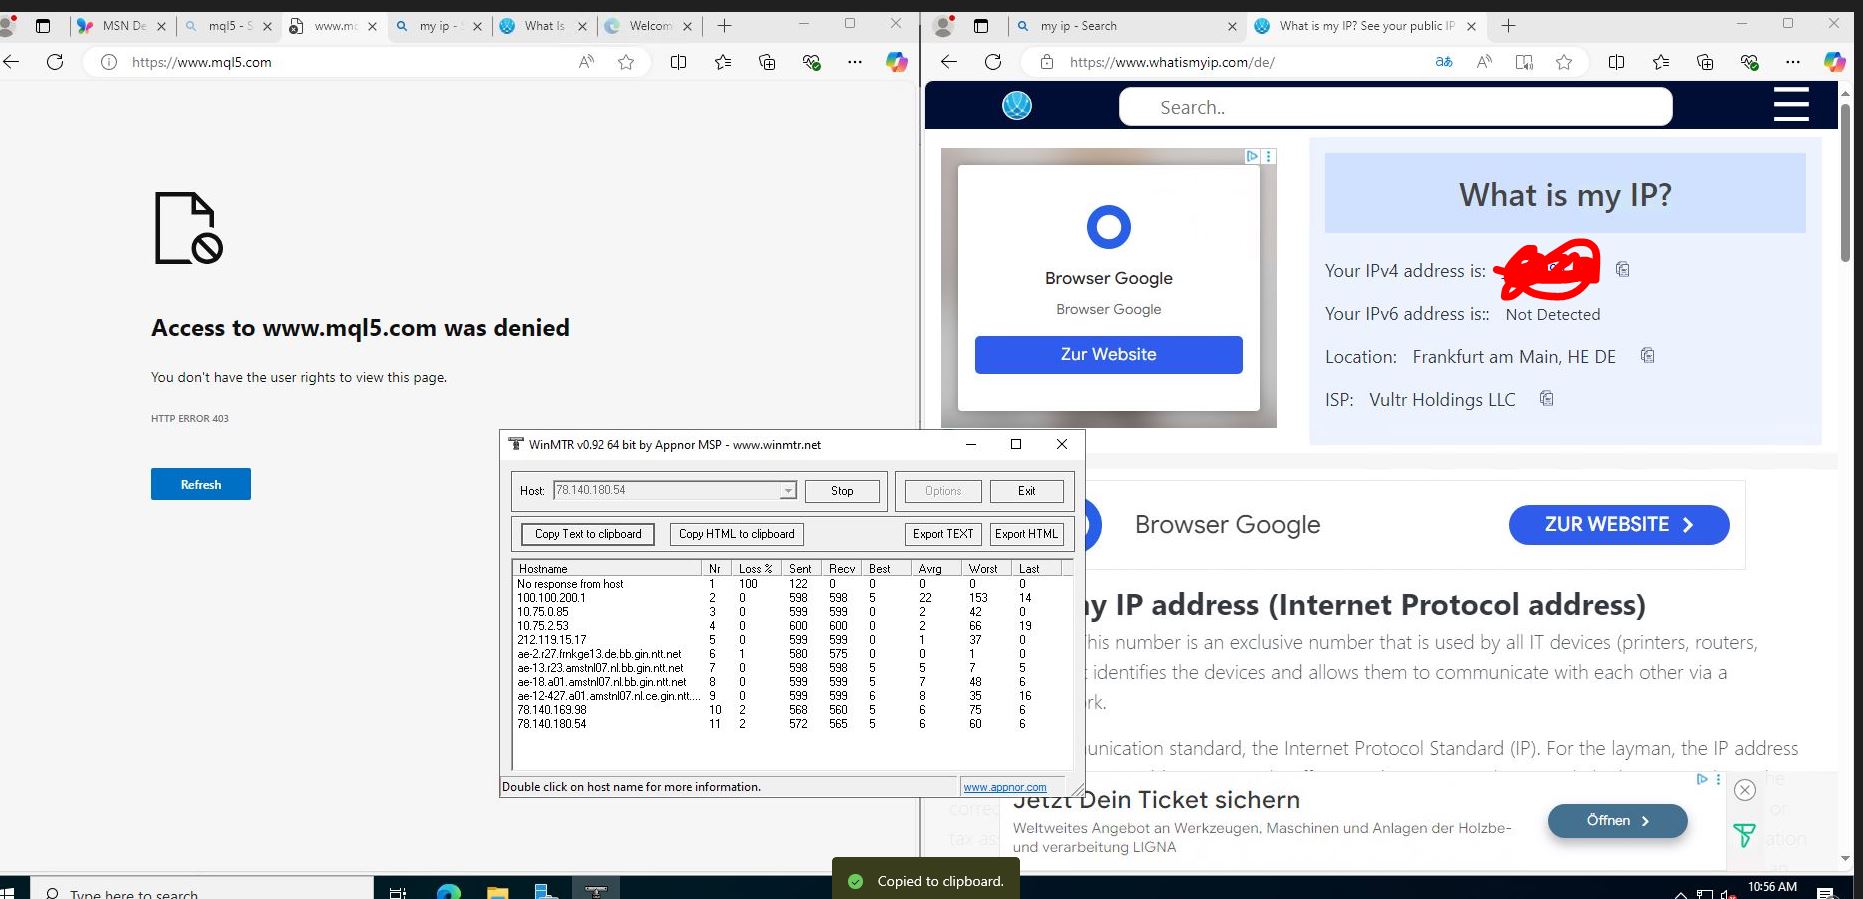
Task: Click the Hostname column header in WinMTR
Action: [x=607, y=568]
